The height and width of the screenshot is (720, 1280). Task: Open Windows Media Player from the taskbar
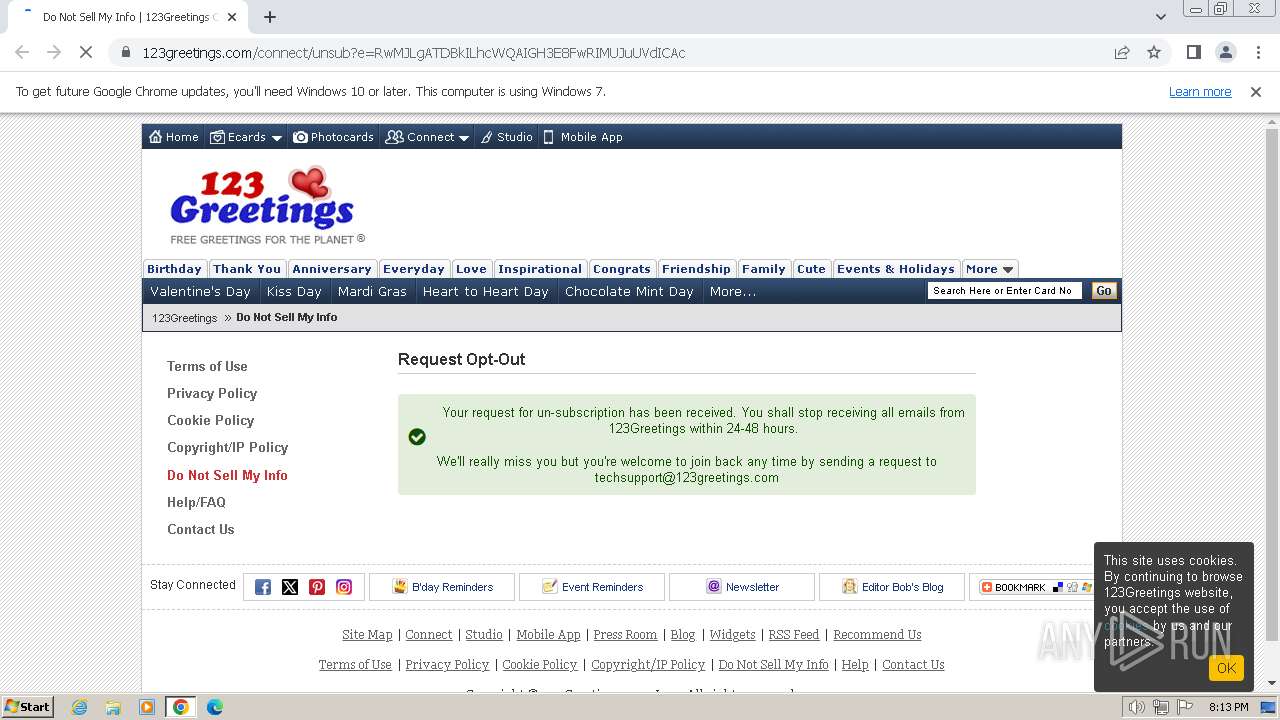147,707
